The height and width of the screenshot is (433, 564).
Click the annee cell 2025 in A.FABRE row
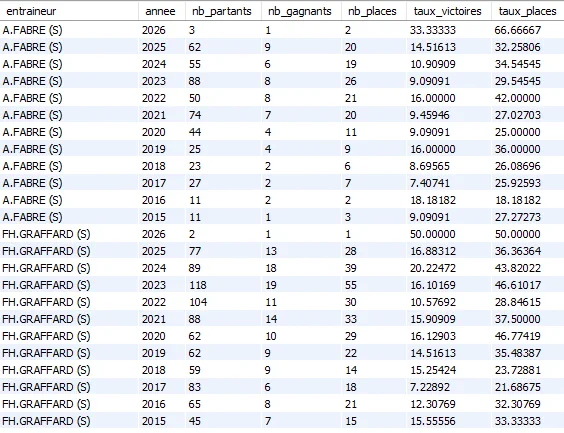[x=162, y=47]
